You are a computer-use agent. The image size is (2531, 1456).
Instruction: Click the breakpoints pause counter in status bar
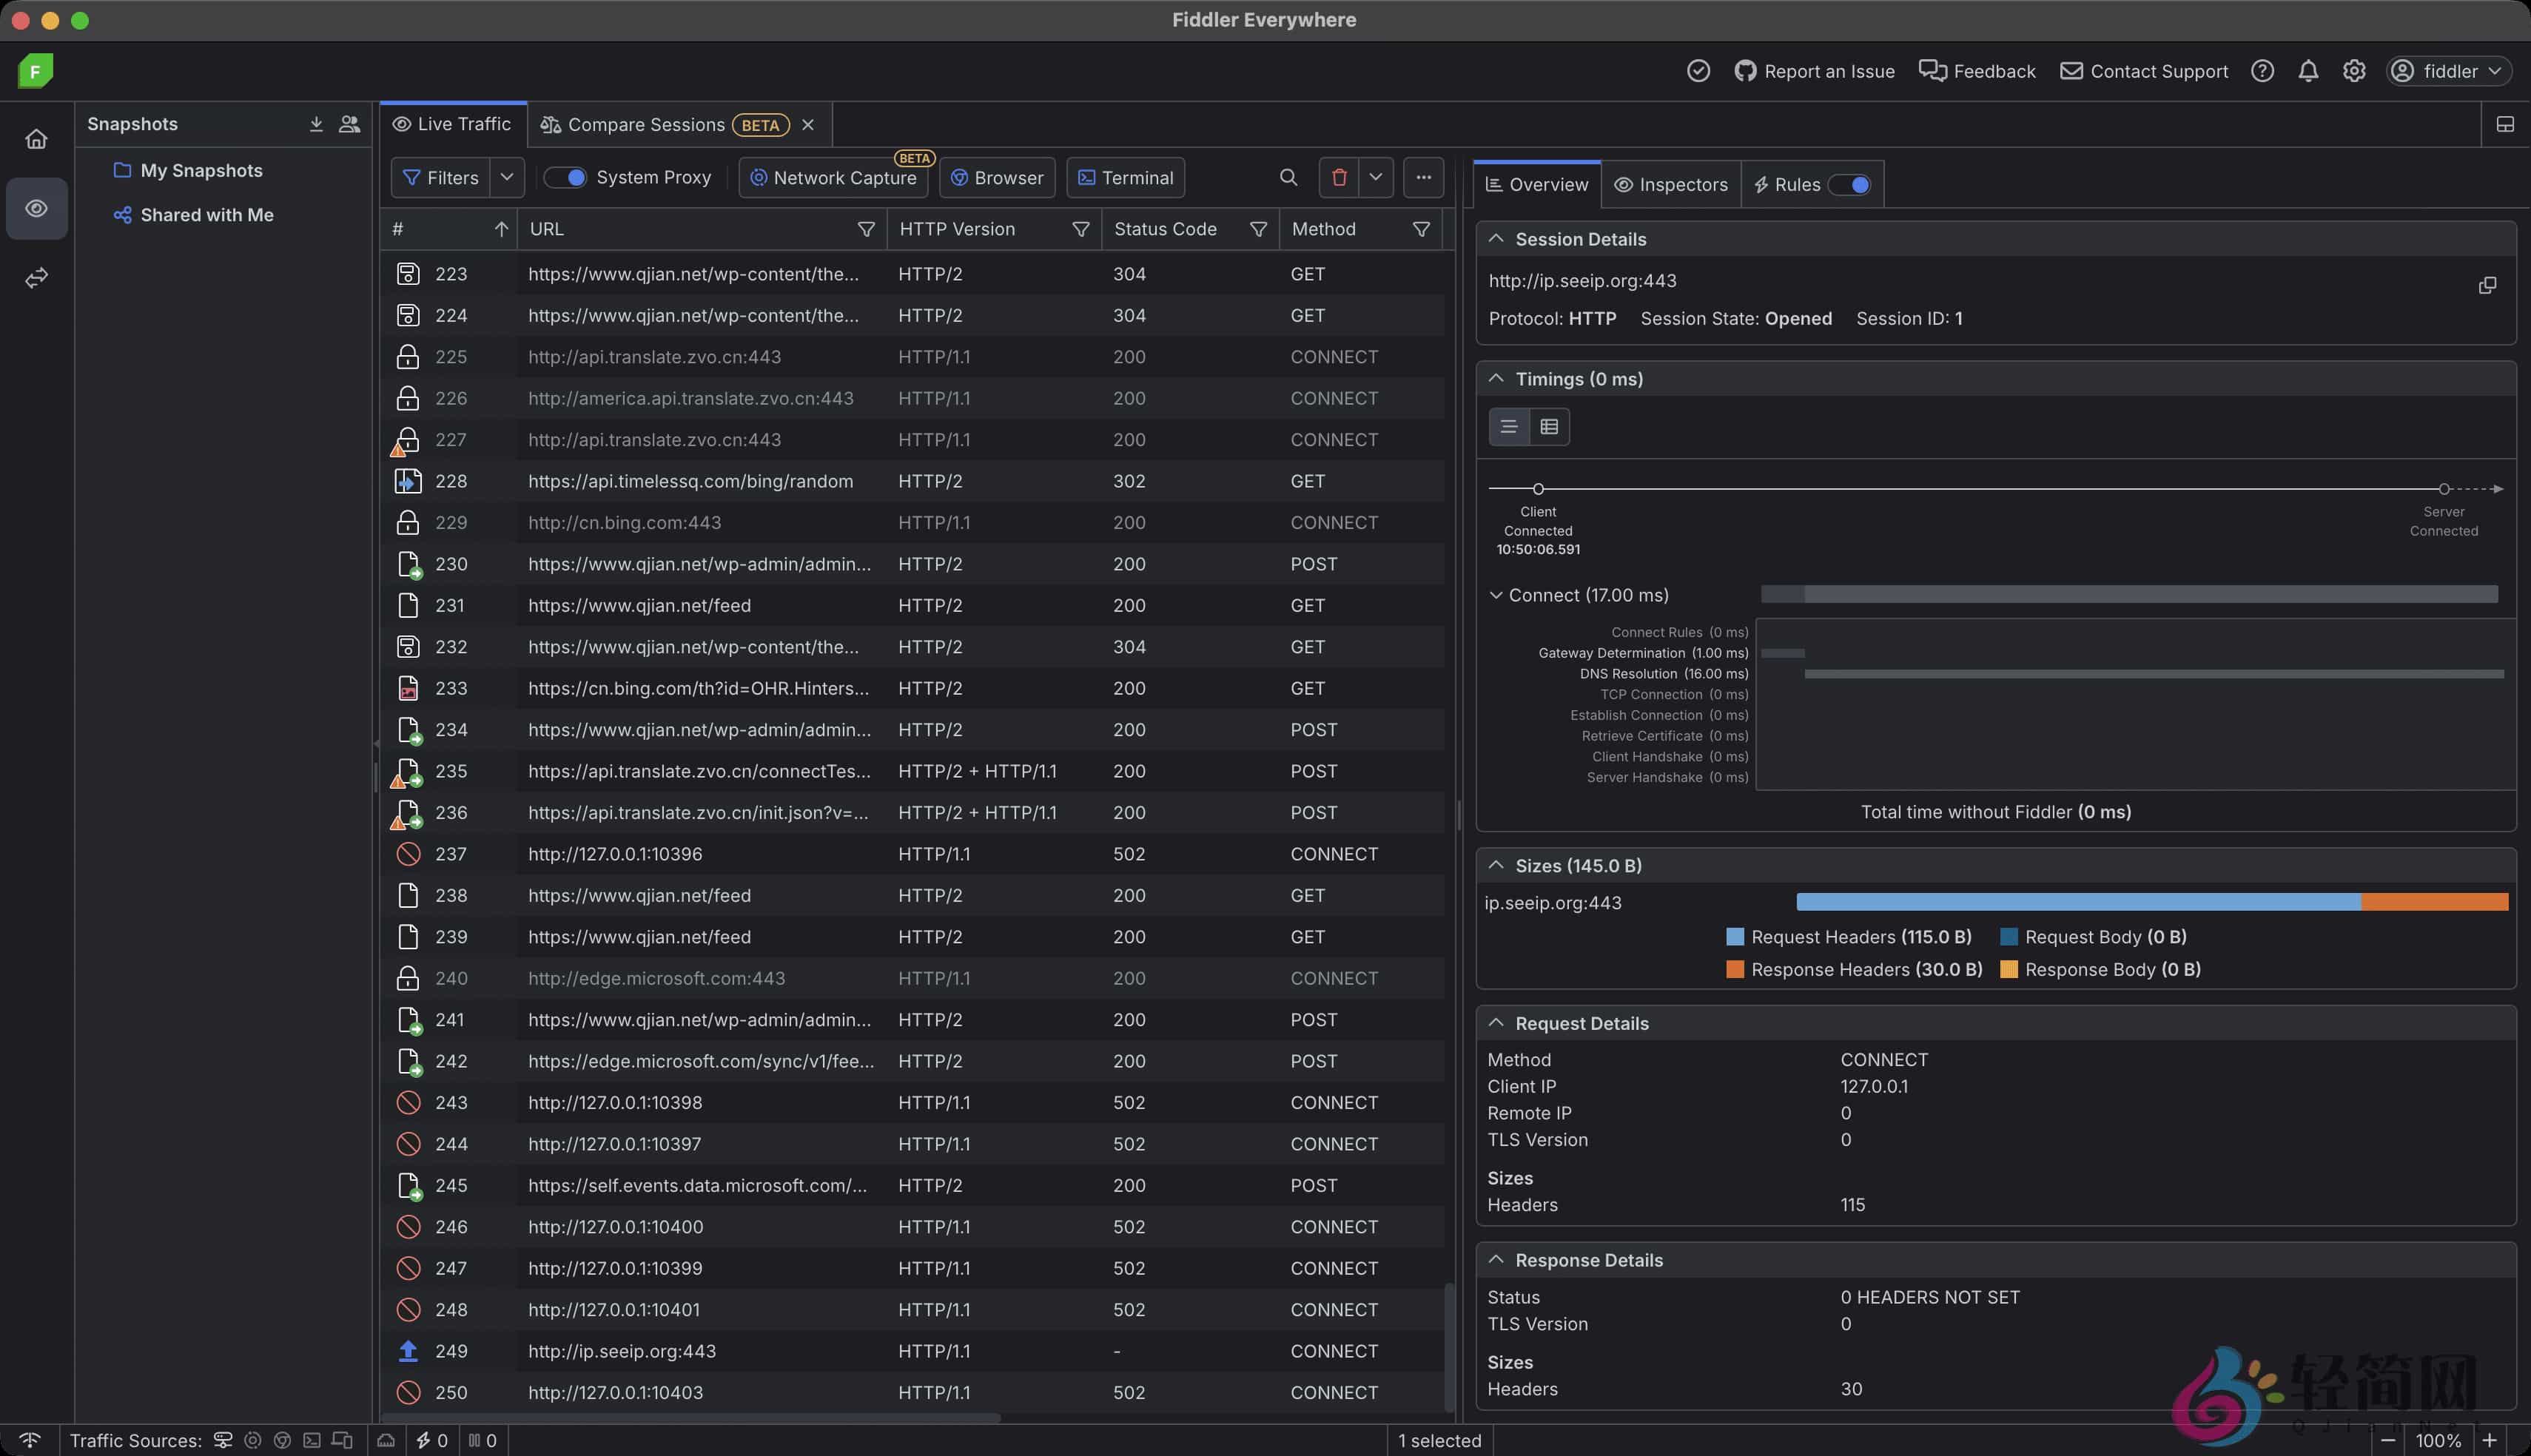pos(482,1440)
